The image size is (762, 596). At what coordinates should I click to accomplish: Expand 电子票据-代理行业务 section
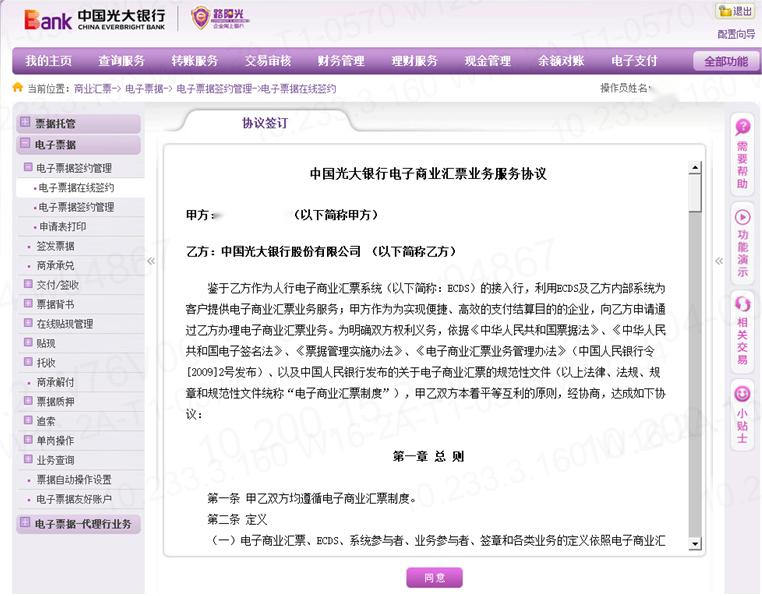24,523
